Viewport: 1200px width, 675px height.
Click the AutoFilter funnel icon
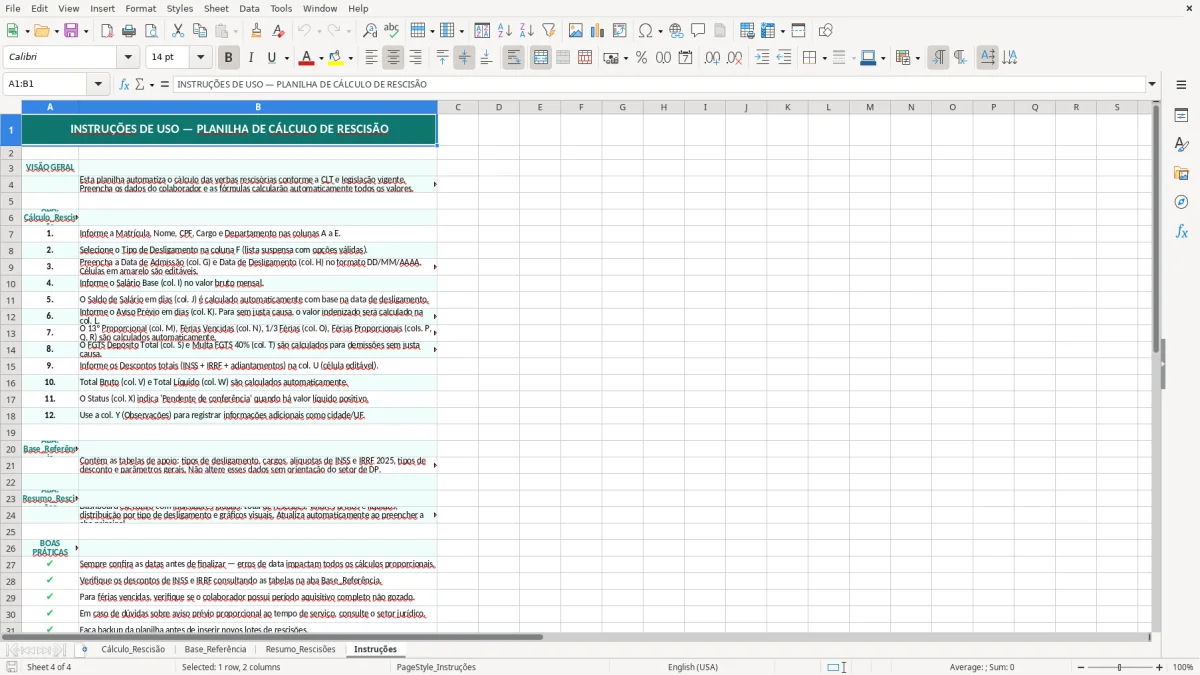coord(549,31)
